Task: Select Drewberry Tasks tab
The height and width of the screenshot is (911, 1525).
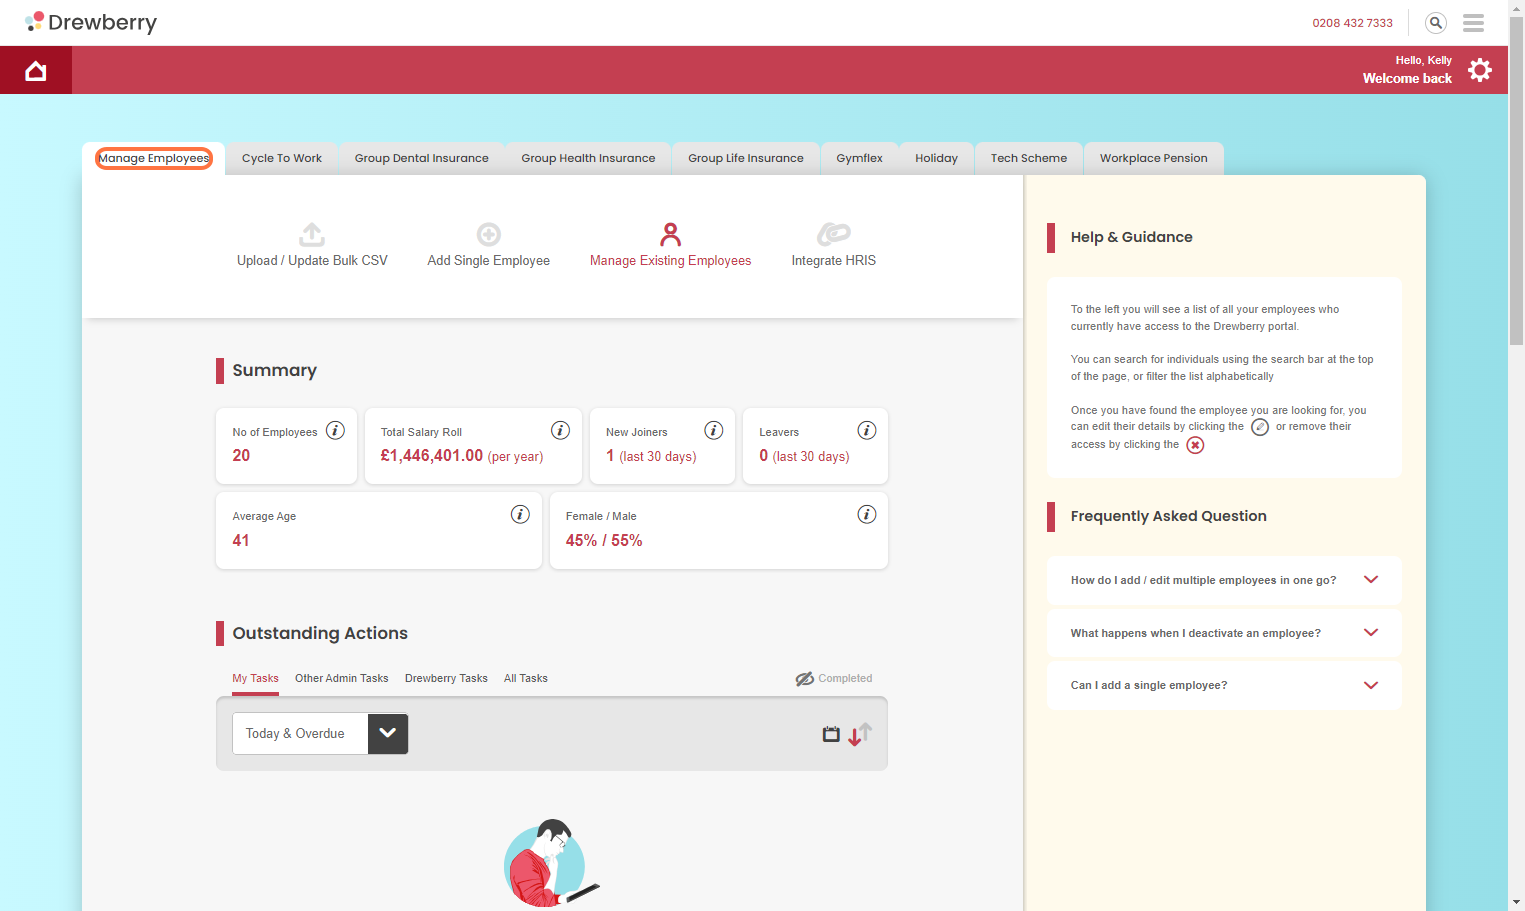Action: 446,678
